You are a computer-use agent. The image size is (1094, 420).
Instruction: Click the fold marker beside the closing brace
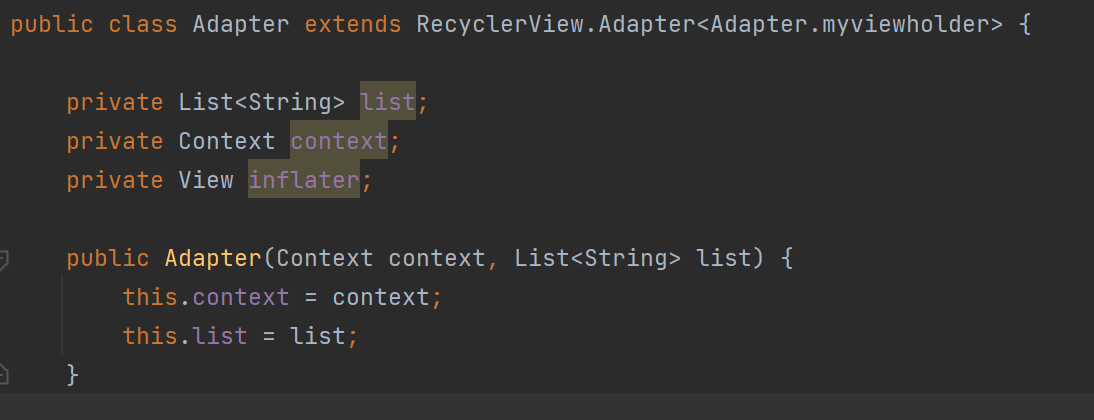tap(5, 373)
